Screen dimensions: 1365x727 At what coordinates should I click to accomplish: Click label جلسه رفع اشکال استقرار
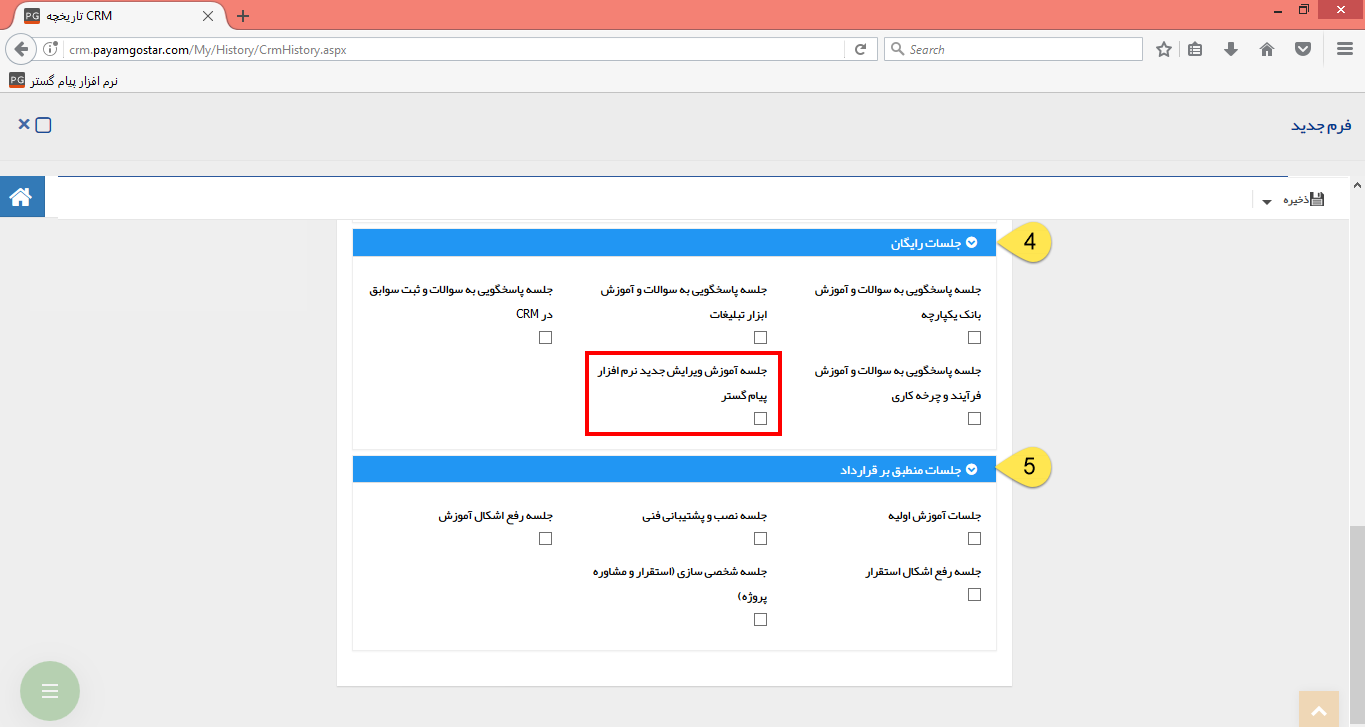click(924, 572)
